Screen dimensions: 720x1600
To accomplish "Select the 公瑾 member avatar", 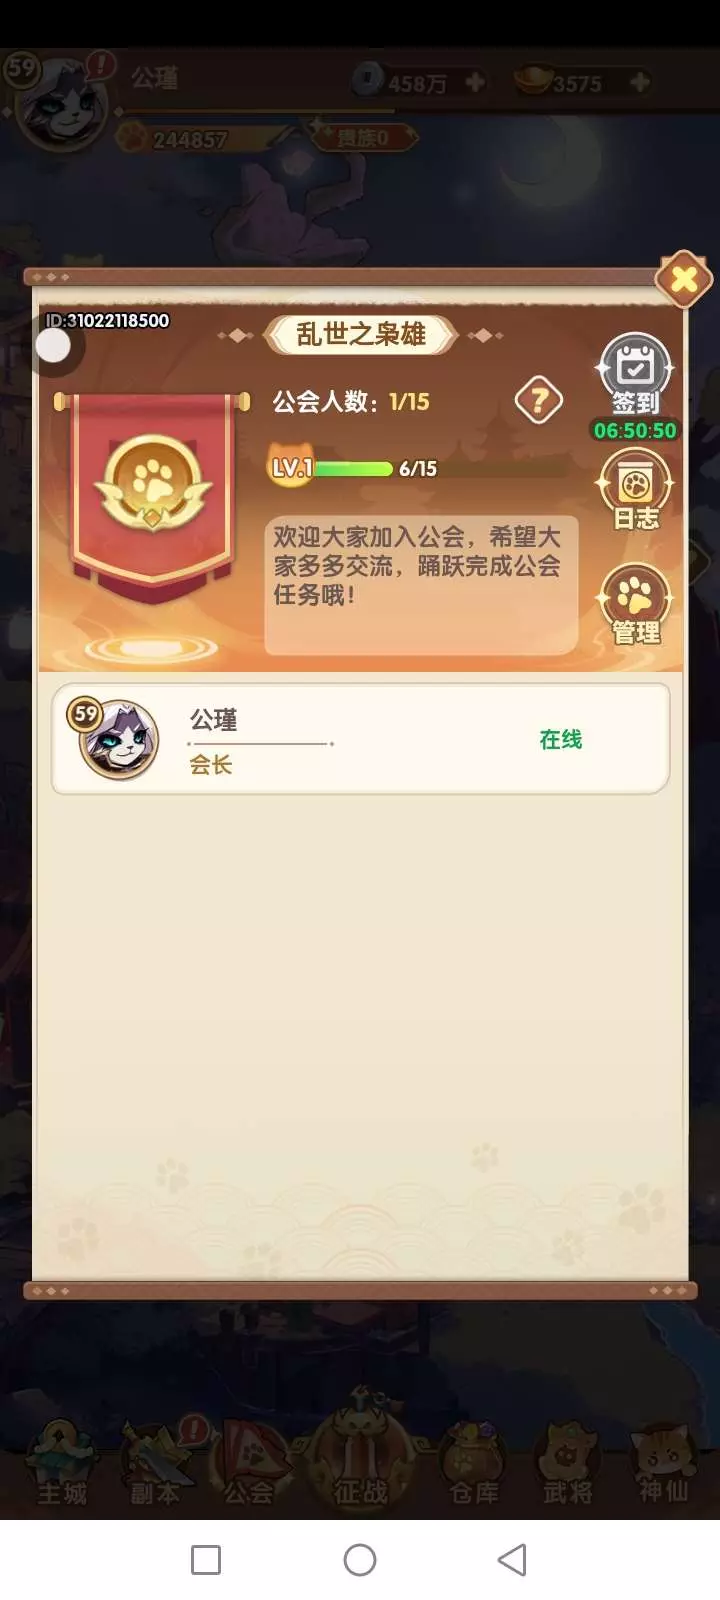I will tap(118, 740).
